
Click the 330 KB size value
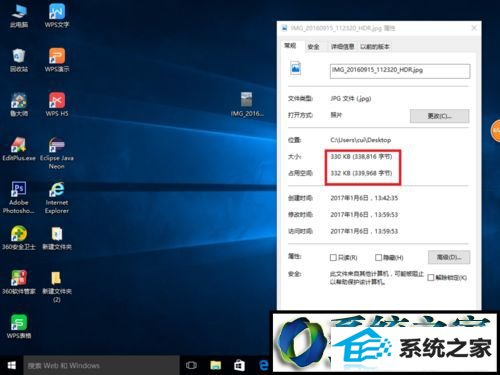click(x=361, y=157)
